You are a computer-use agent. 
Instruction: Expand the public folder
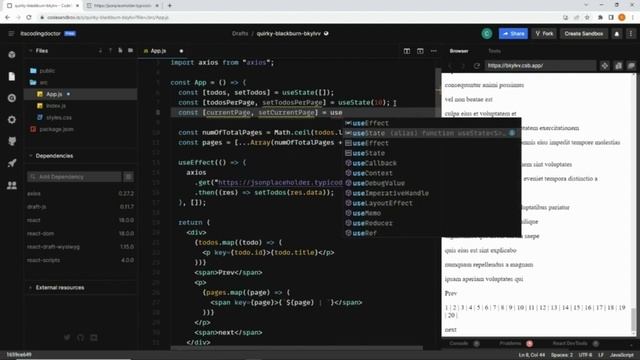(43, 71)
